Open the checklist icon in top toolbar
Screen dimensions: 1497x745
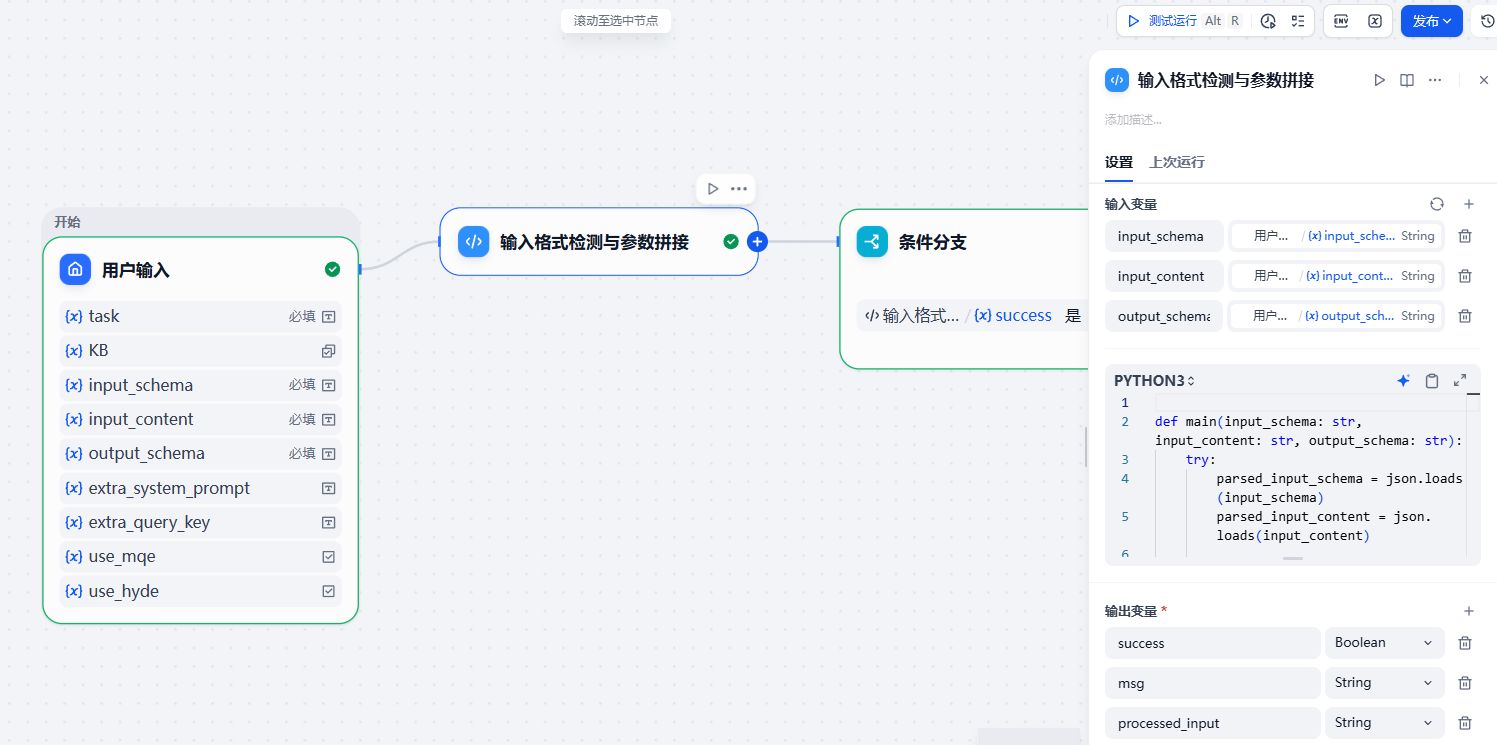1298,21
